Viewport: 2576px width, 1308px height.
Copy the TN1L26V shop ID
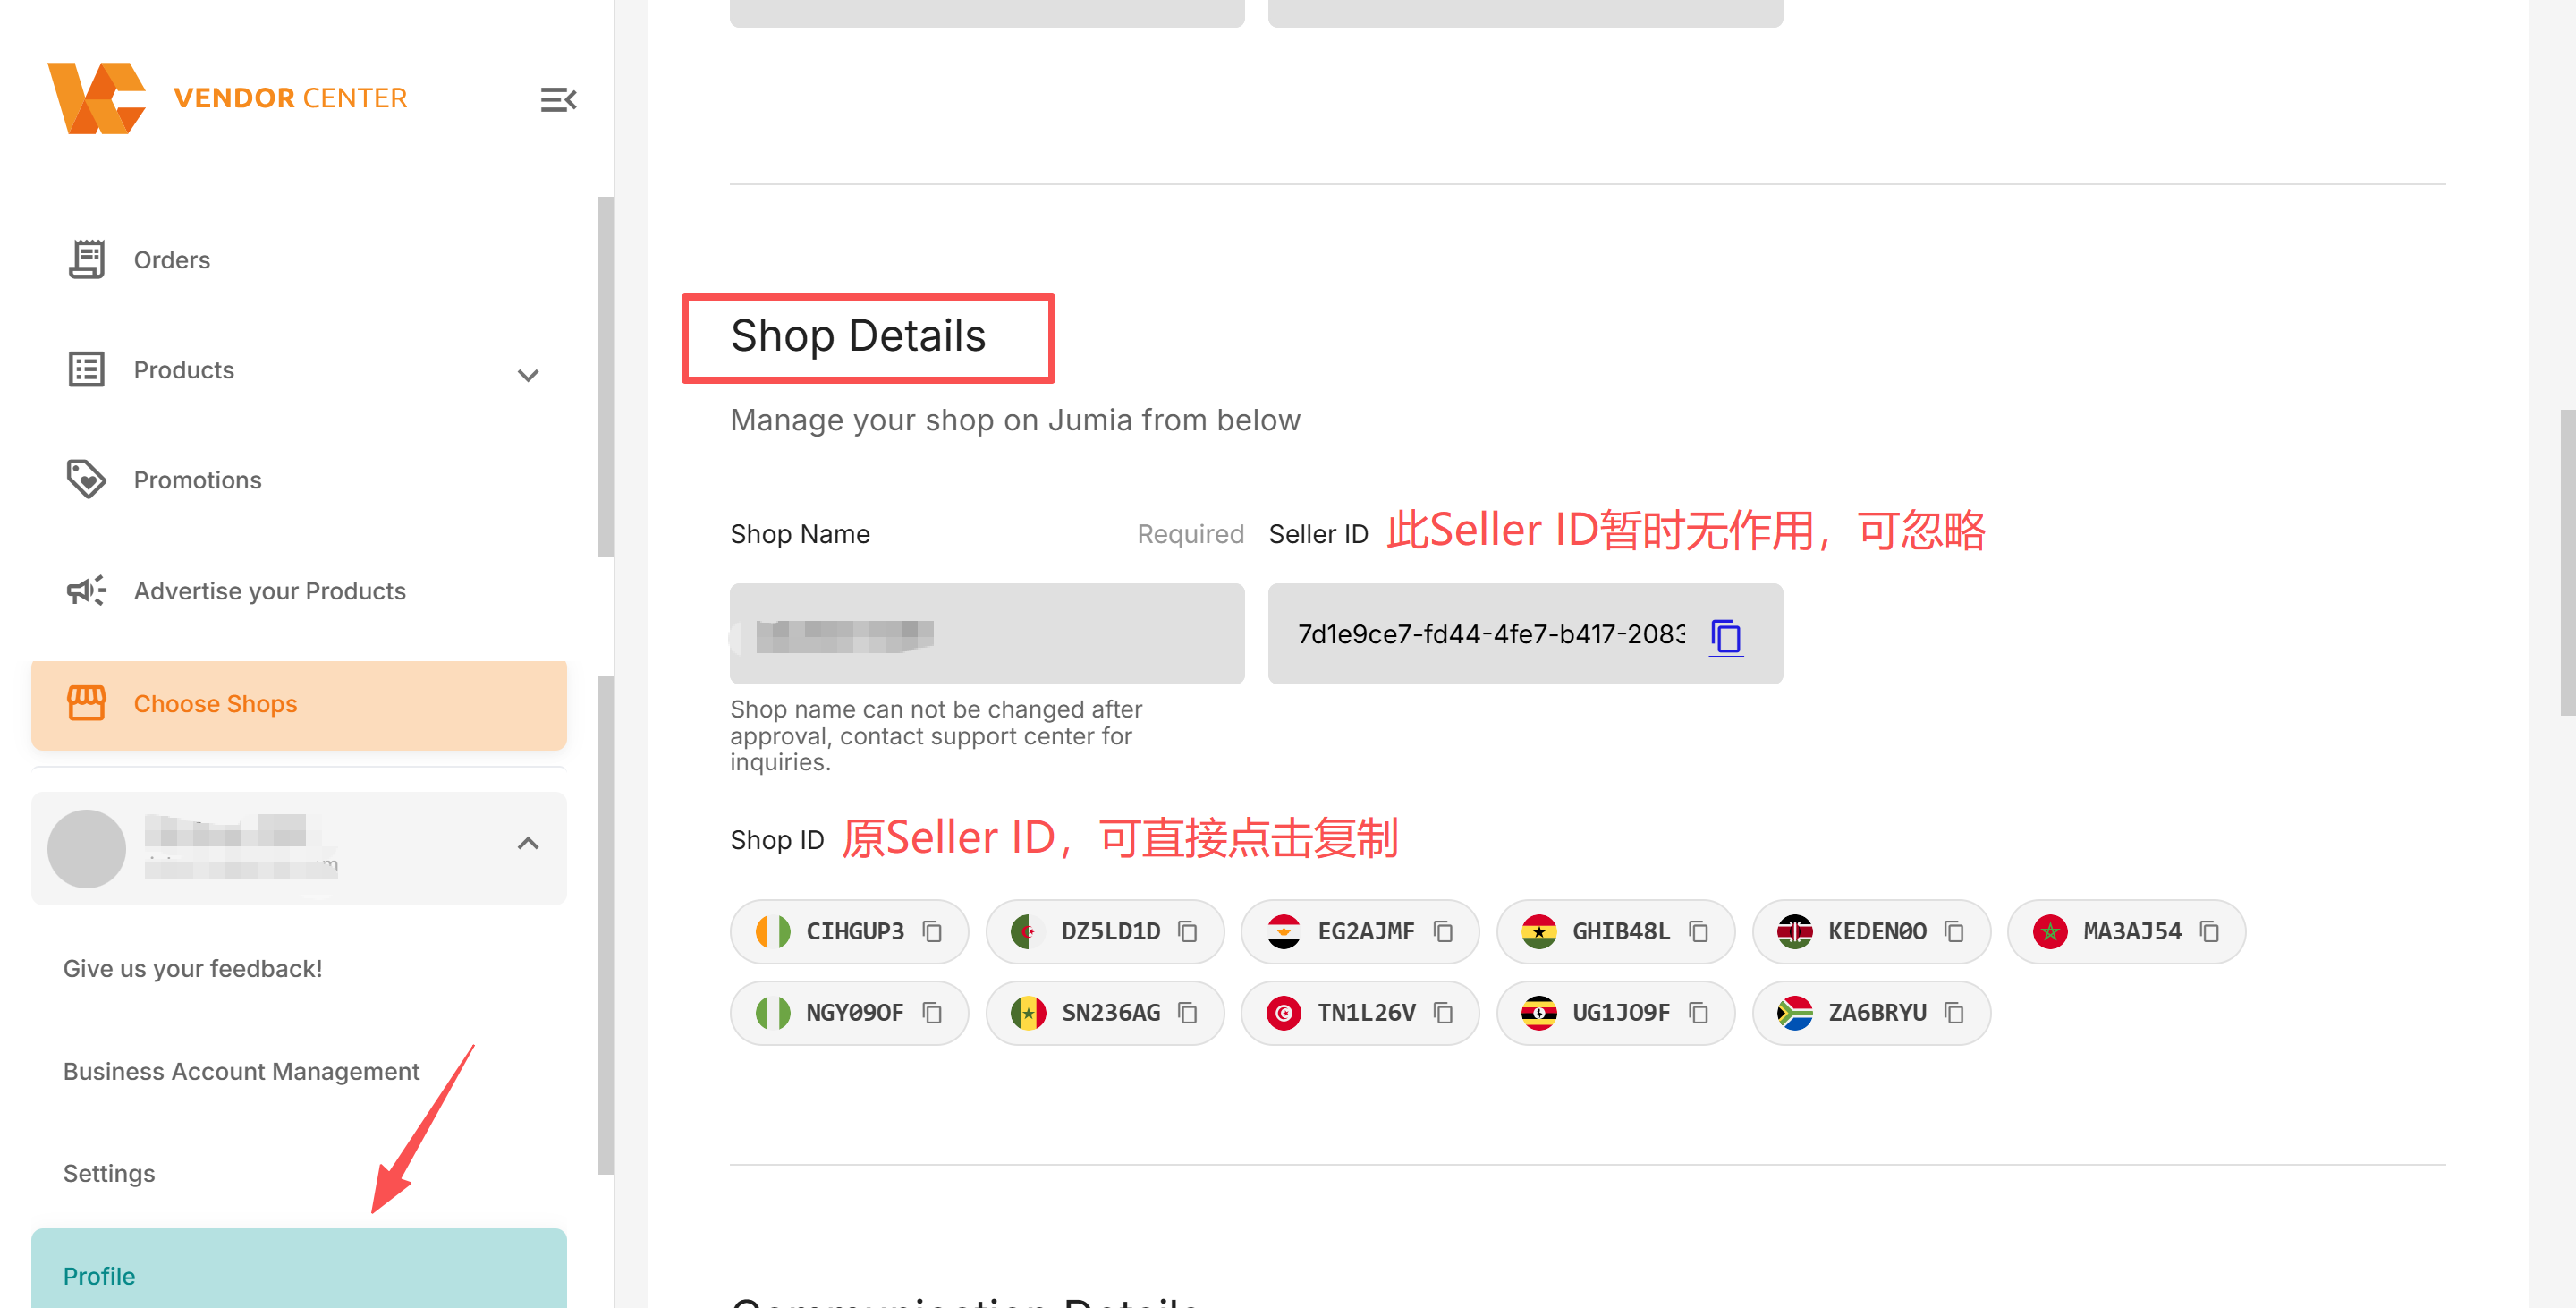1443,1013
